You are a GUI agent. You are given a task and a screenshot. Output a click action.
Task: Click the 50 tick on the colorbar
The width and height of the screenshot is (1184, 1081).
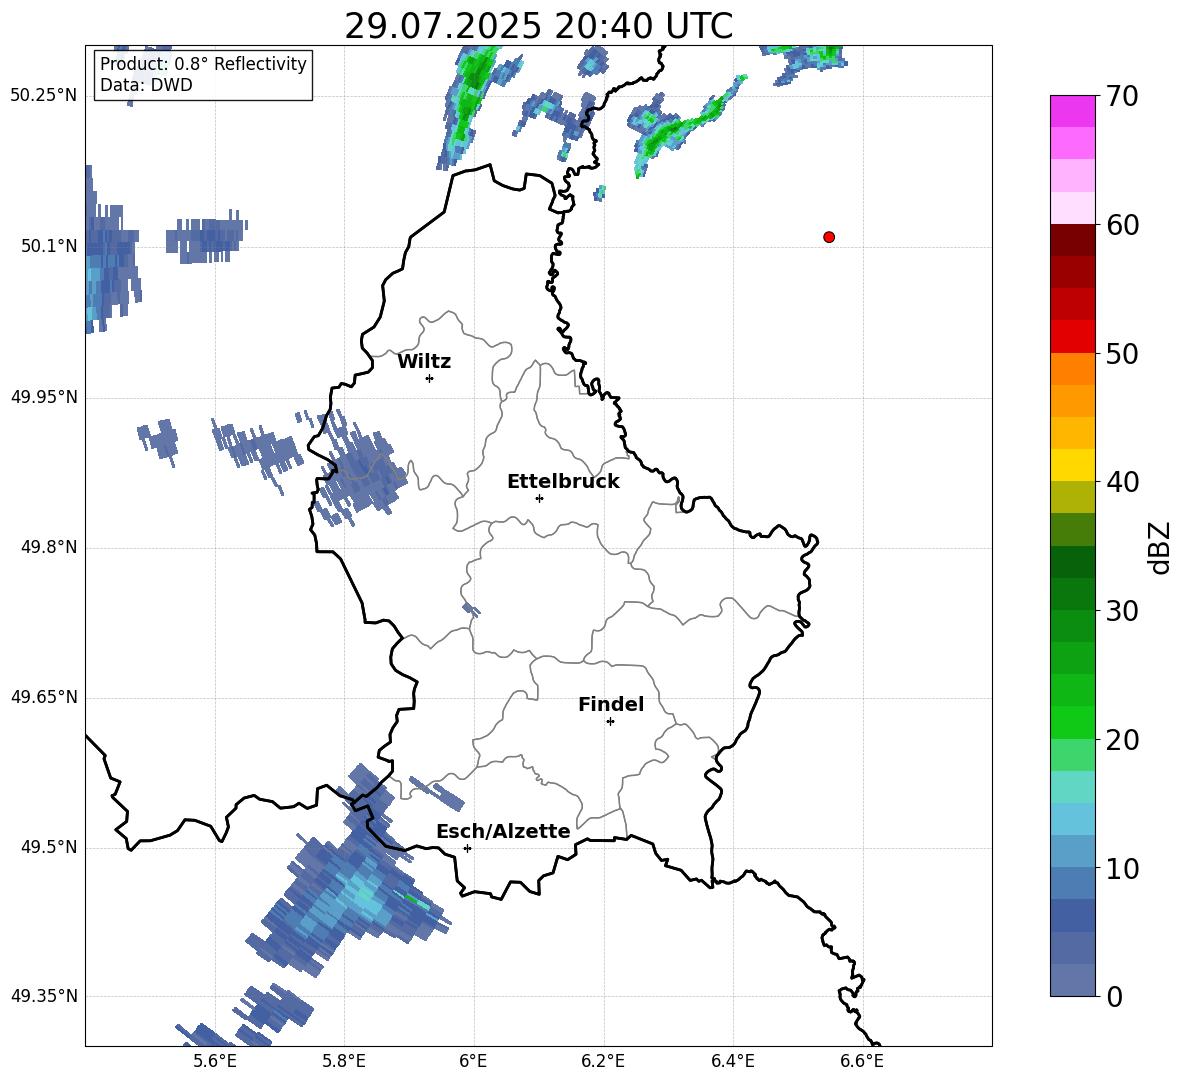click(1122, 353)
